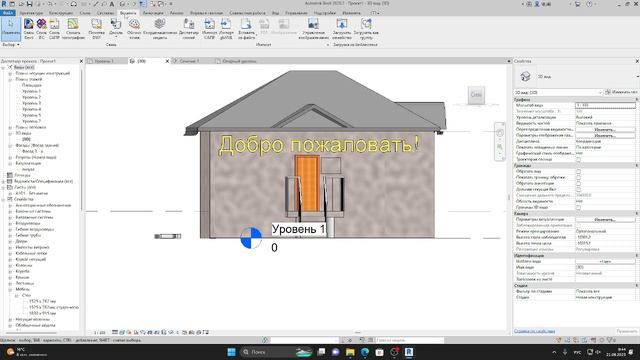
Task: Click the Масштаб вида 1:100 field
Action: click(x=605, y=105)
